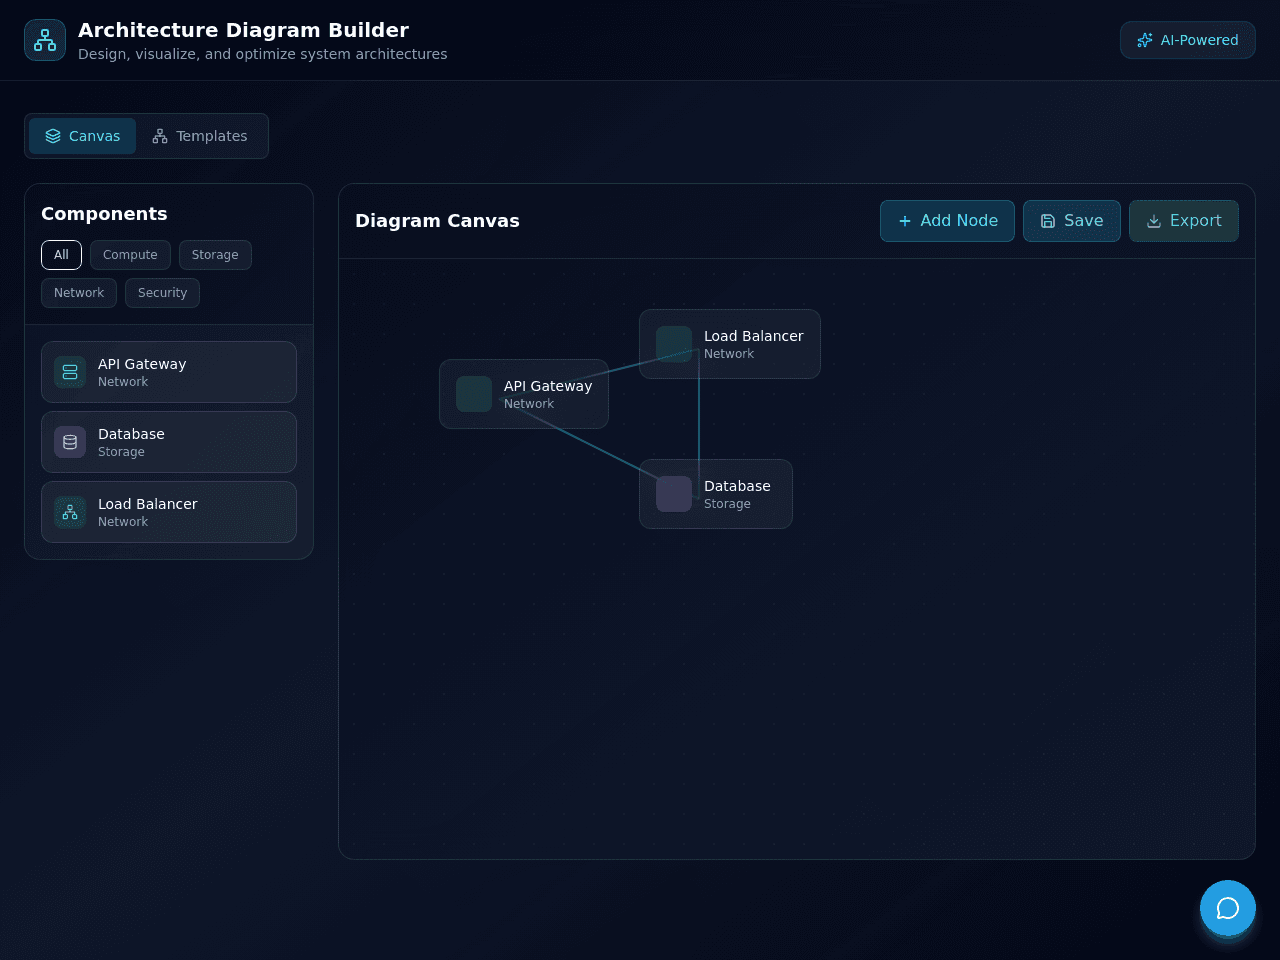Filter components by Security category
The image size is (1280, 960).
click(162, 293)
